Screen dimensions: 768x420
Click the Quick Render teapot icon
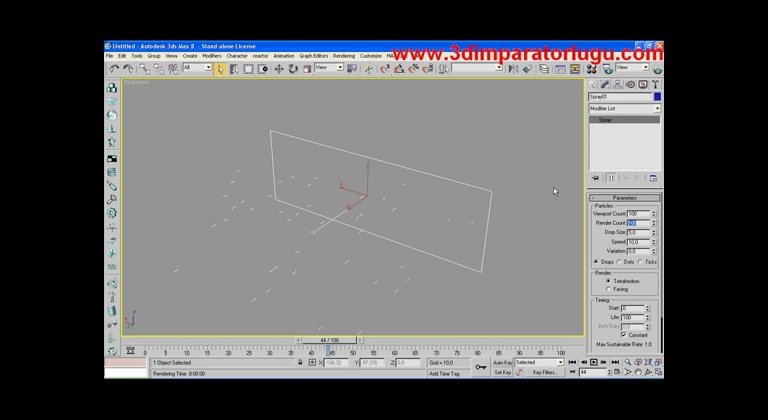point(657,70)
